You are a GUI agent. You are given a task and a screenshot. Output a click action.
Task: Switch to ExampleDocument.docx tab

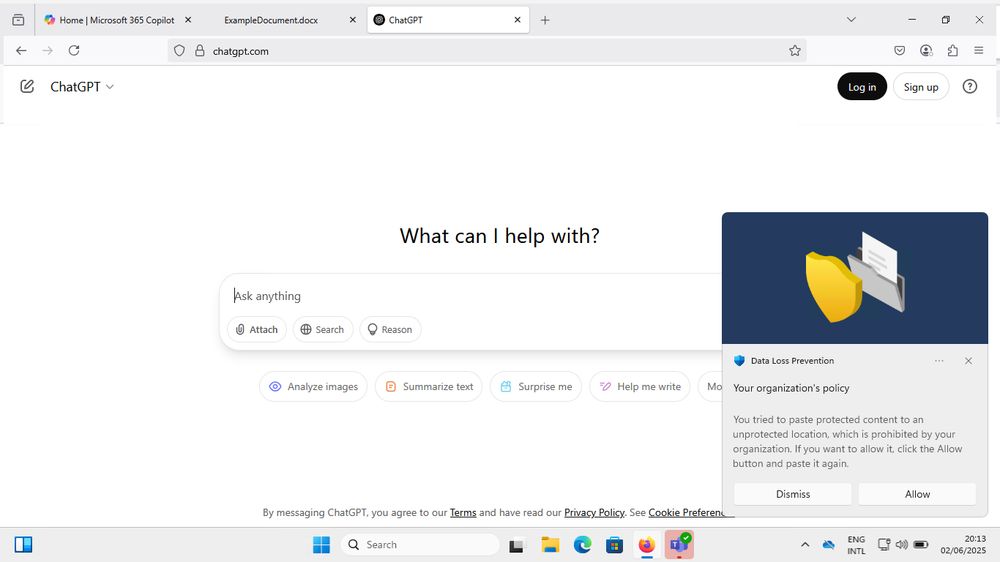271,20
